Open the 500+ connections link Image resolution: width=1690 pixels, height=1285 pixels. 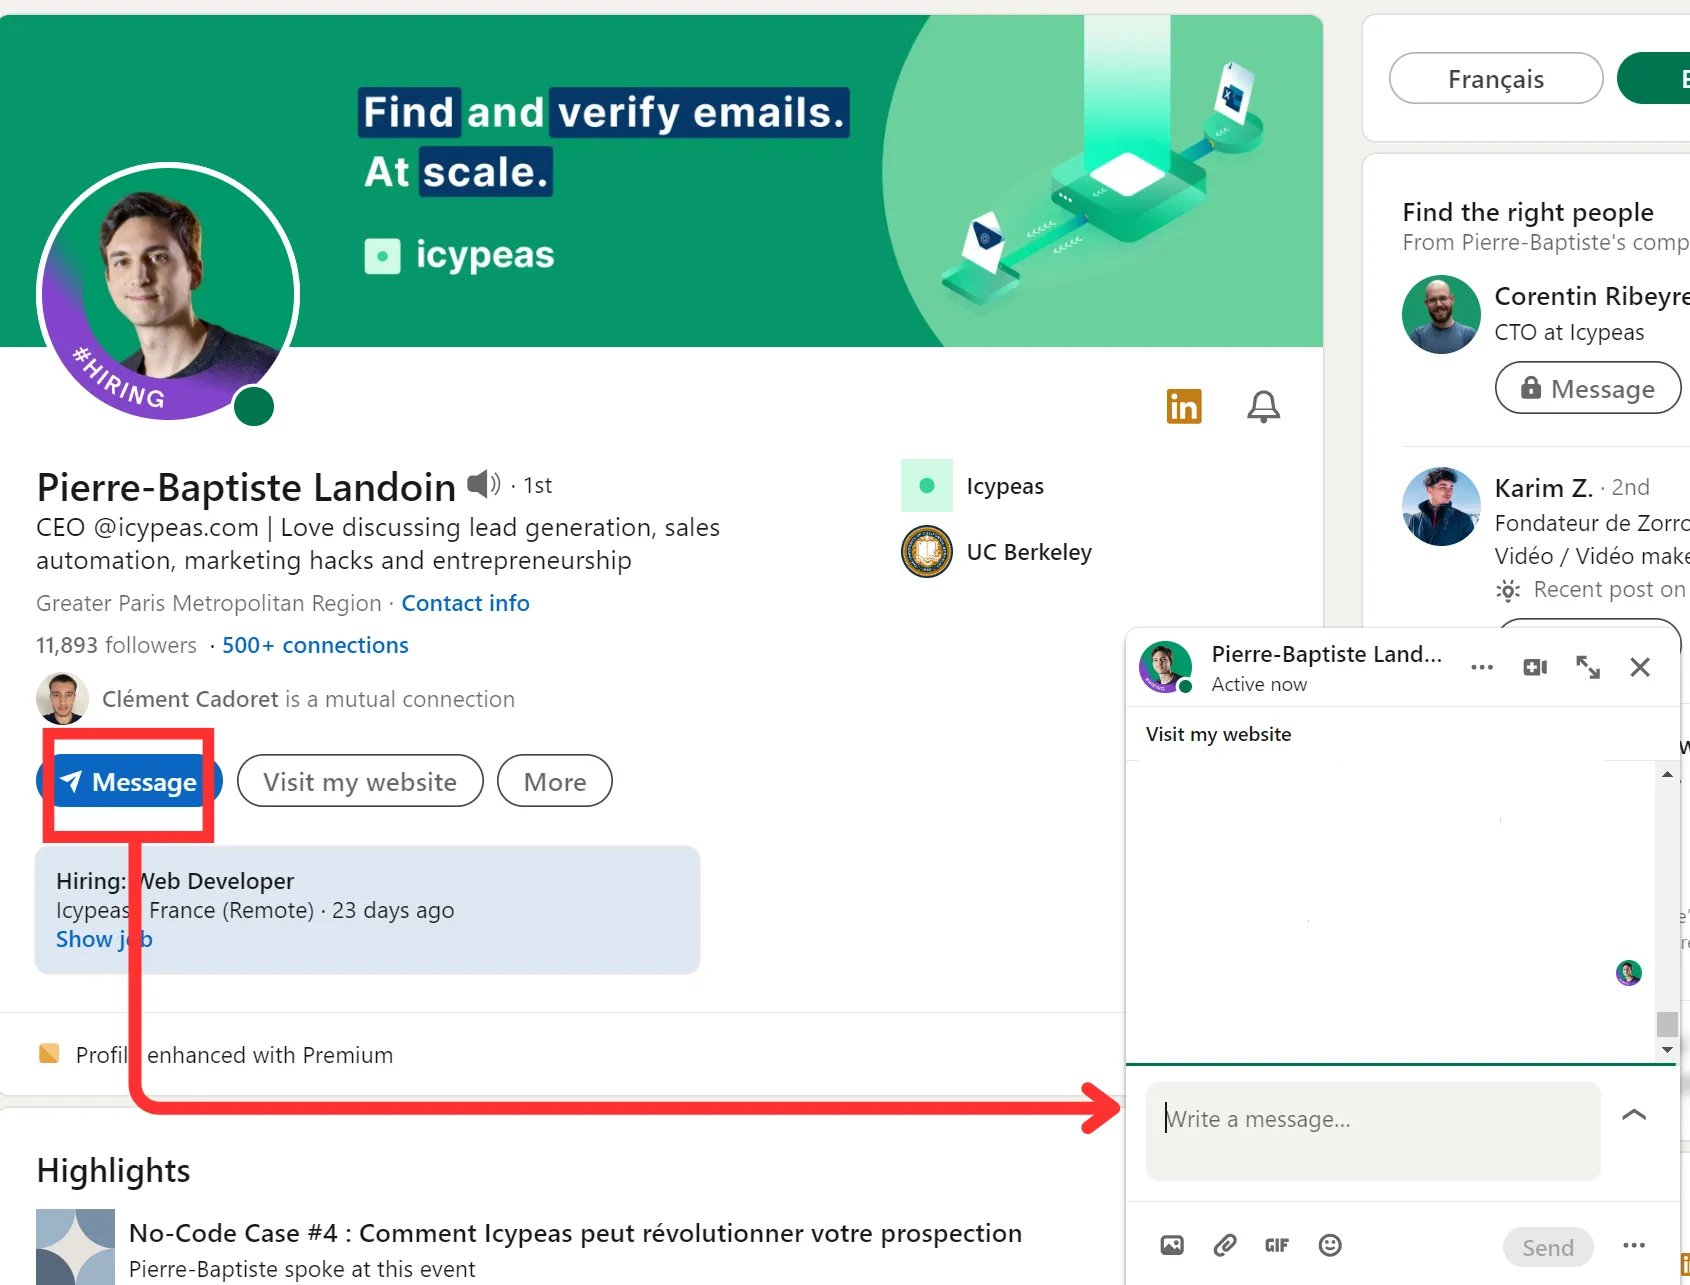315,645
